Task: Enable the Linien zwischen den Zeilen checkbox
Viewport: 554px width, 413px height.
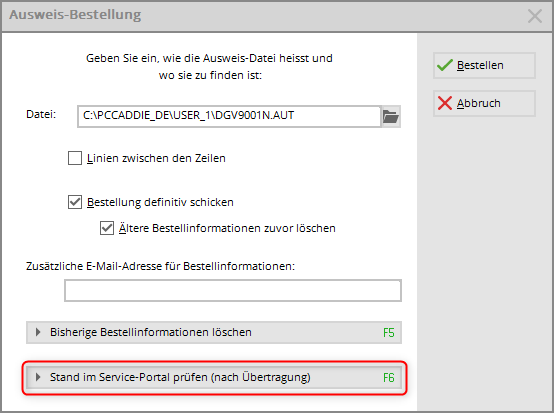Action: tap(75, 158)
